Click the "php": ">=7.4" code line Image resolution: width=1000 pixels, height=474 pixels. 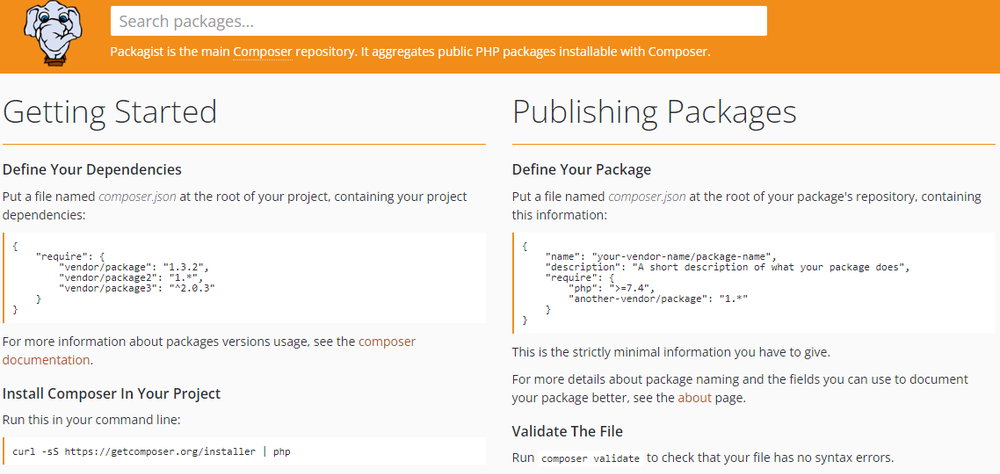[612, 288]
